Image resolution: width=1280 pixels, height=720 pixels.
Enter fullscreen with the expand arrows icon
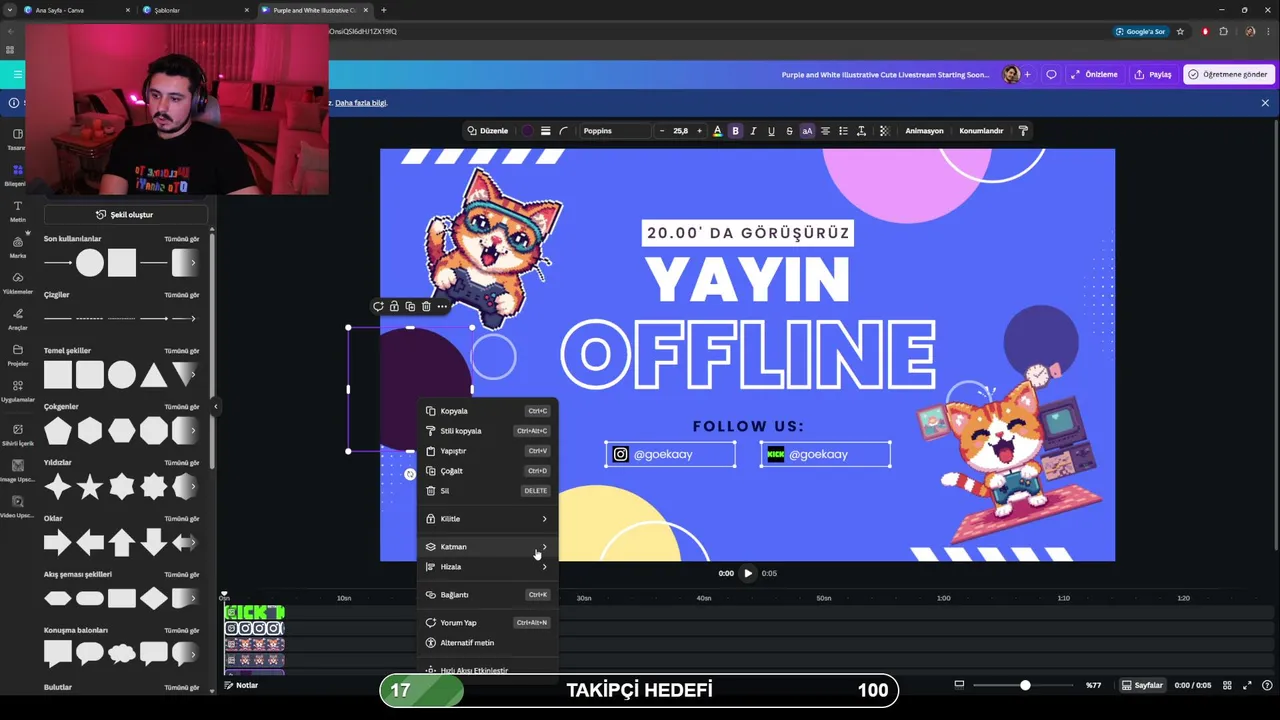pyautogui.click(x=1247, y=685)
